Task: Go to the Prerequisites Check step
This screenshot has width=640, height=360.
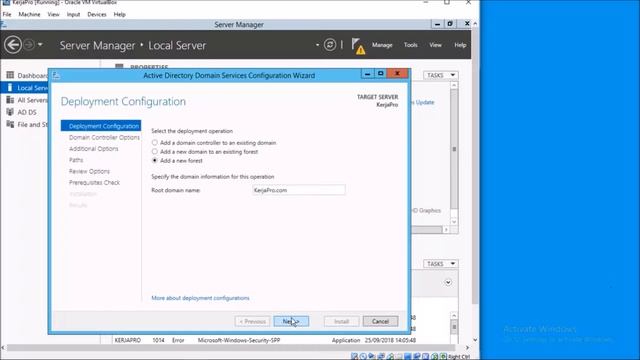Action: 94,182
